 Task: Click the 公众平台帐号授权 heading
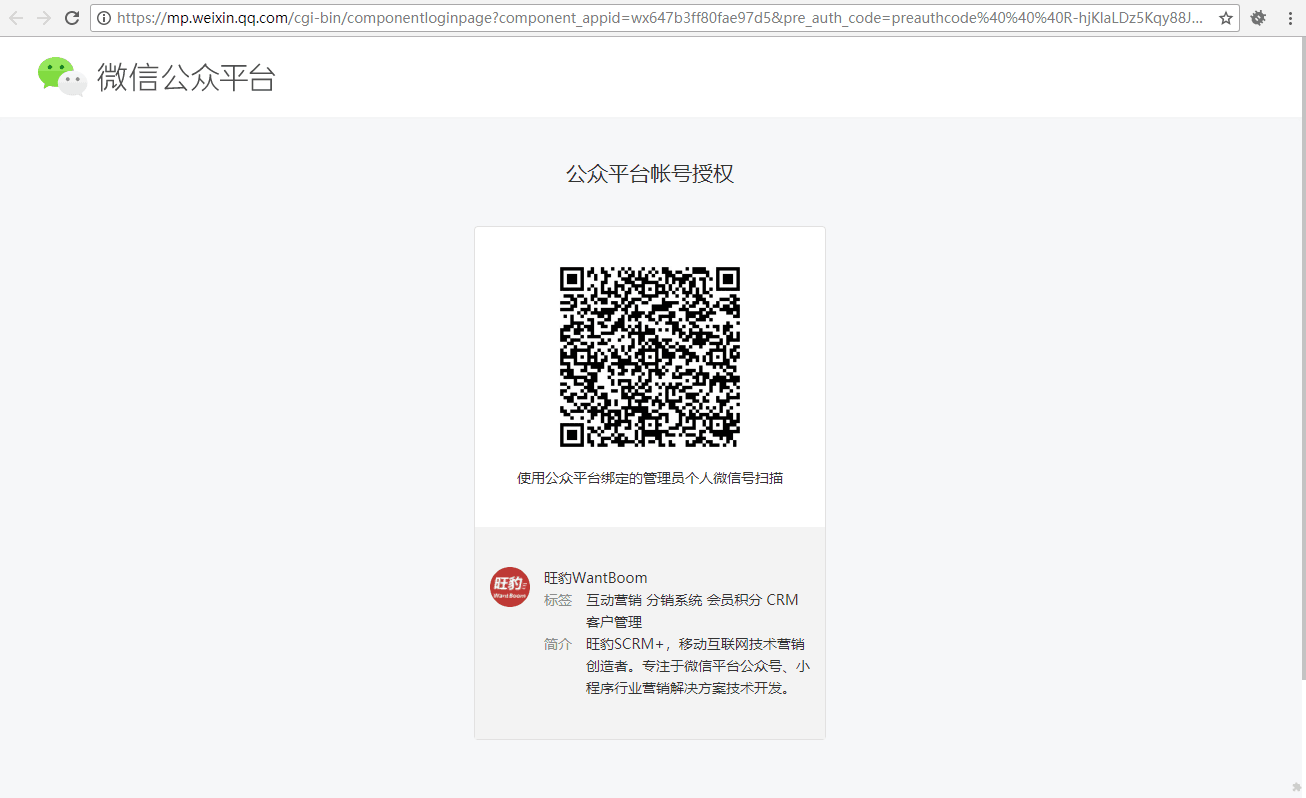tap(650, 174)
